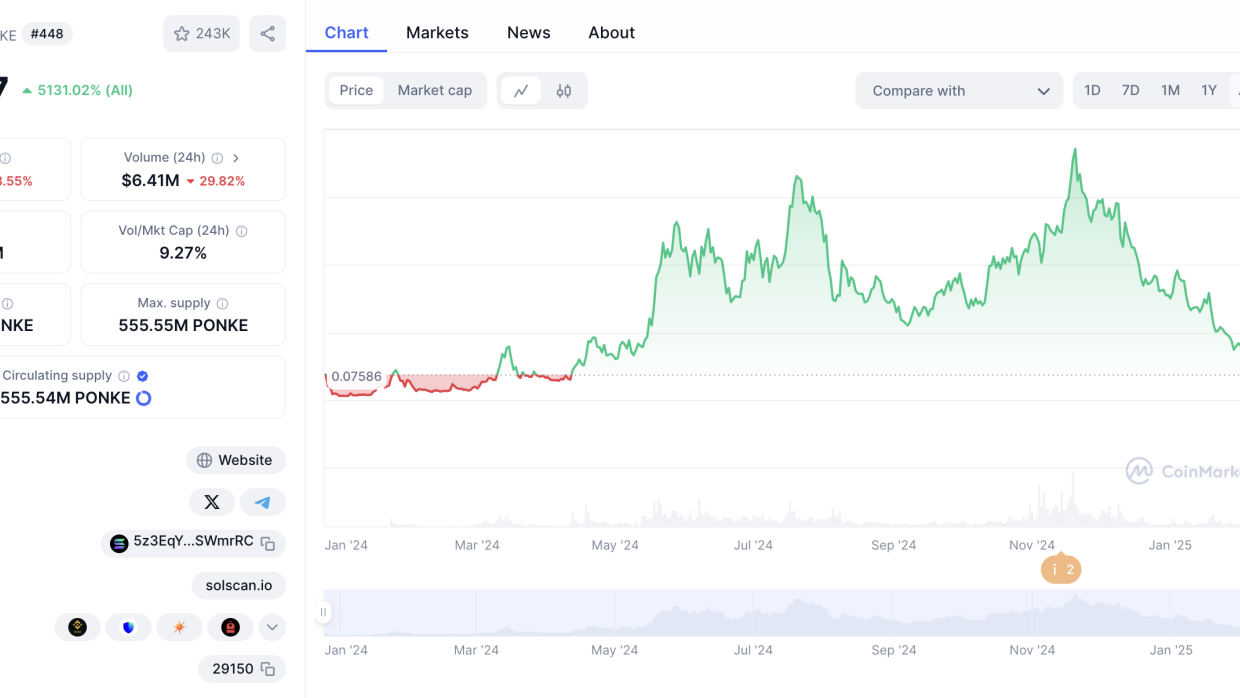Image resolution: width=1240 pixels, height=698 pixels.
Task: Click the 555.55M PONKE max supply value
Action: [183, 325]
